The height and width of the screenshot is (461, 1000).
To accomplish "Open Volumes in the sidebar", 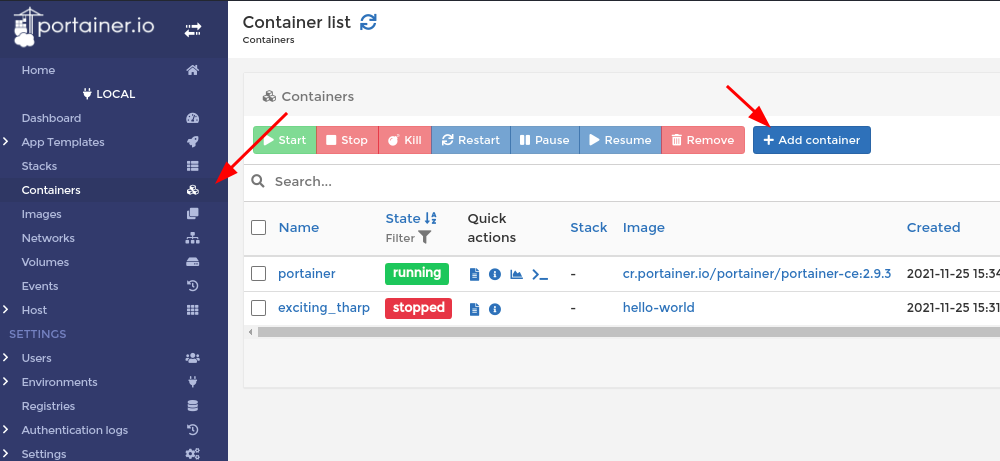I will (x=45, y=262).
